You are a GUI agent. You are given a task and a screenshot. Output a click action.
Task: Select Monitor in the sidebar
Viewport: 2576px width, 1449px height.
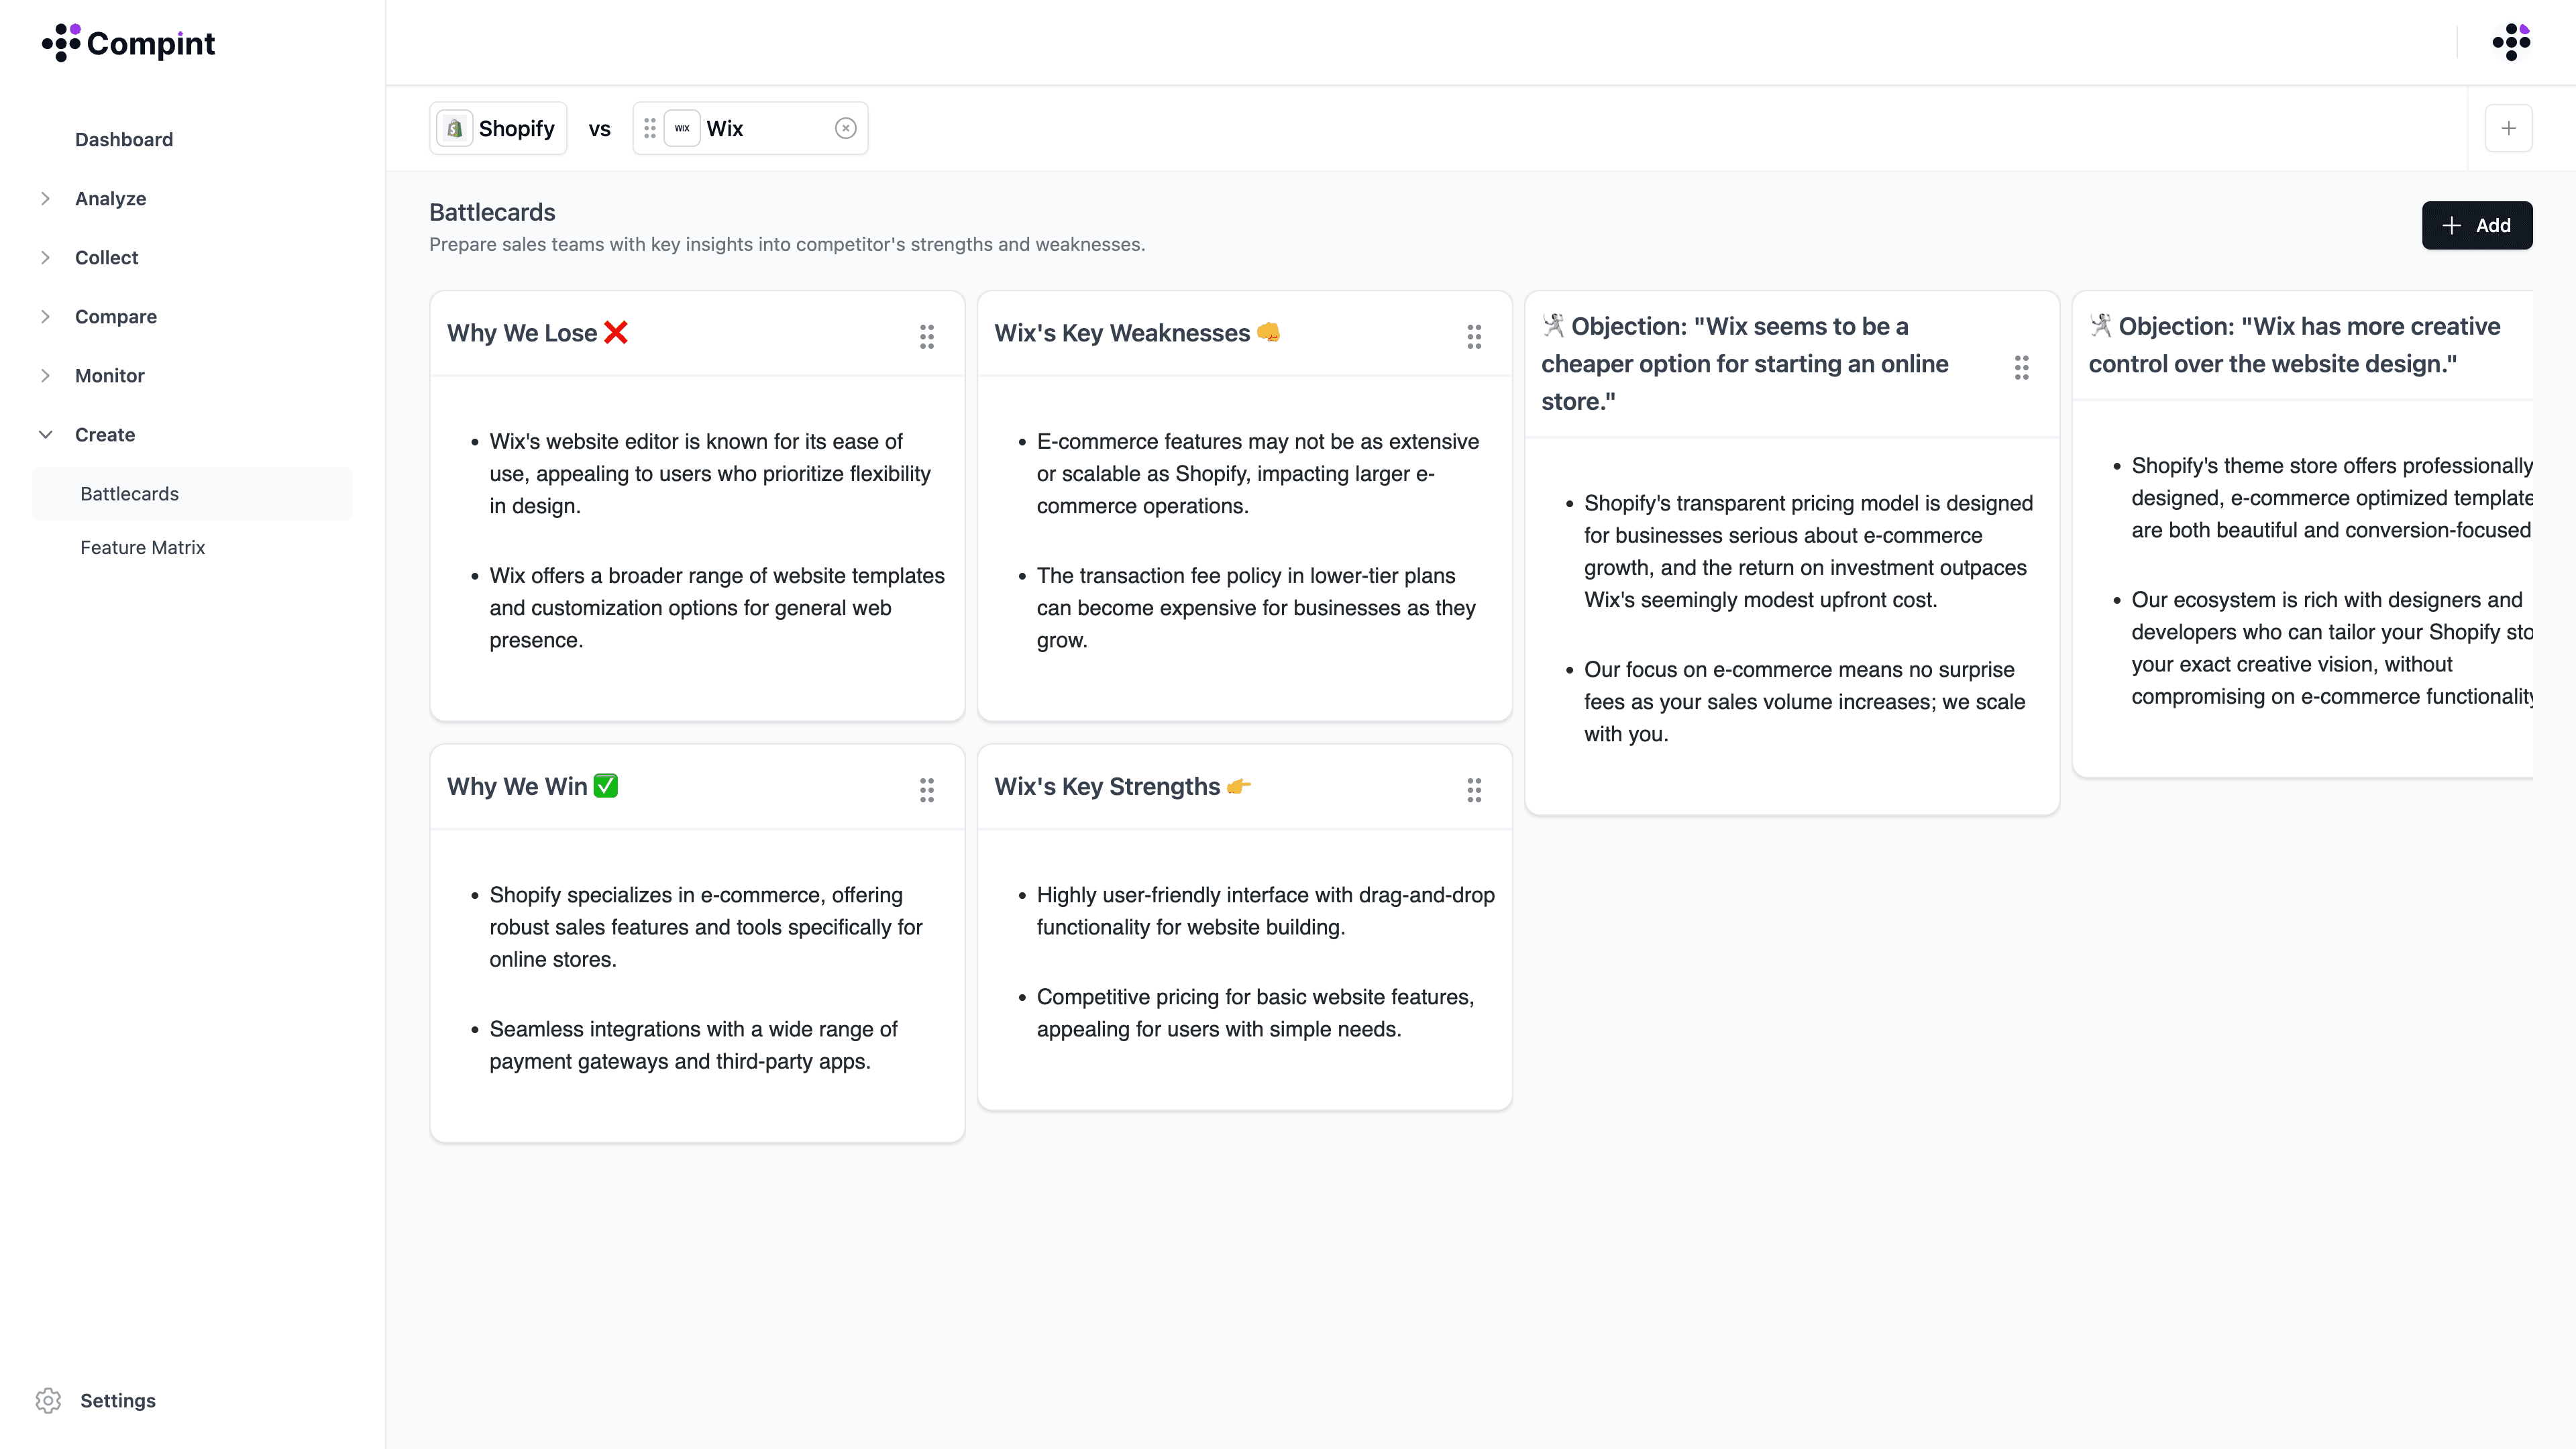pyautogui.click(x=110, y=375)
